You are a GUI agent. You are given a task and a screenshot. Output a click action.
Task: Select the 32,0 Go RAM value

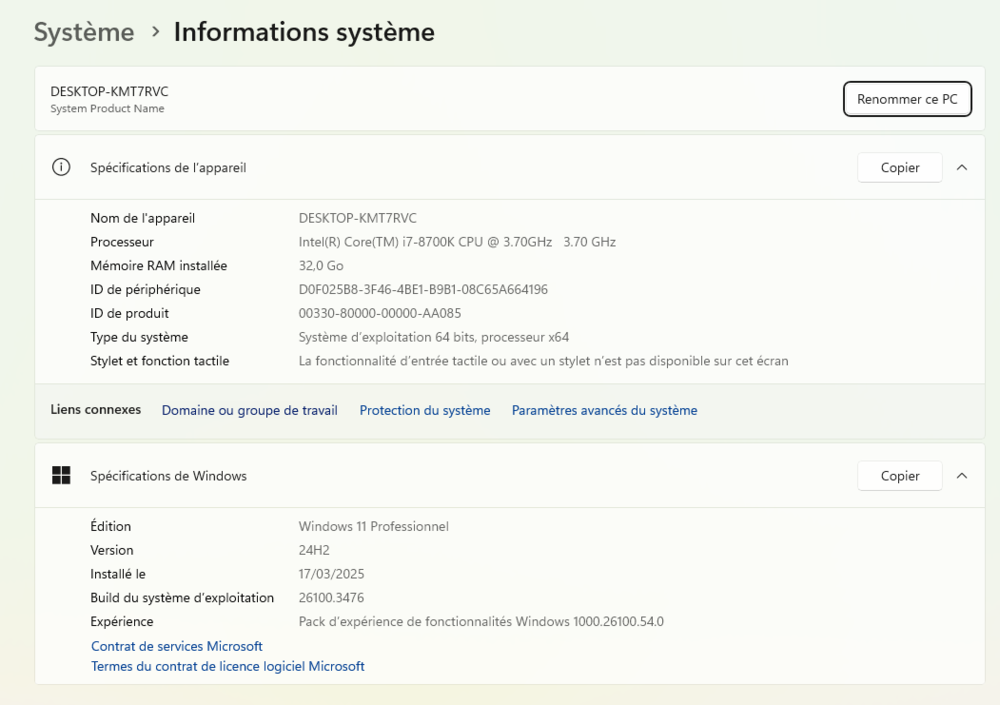pyautogui.click(x=321, y=265)
